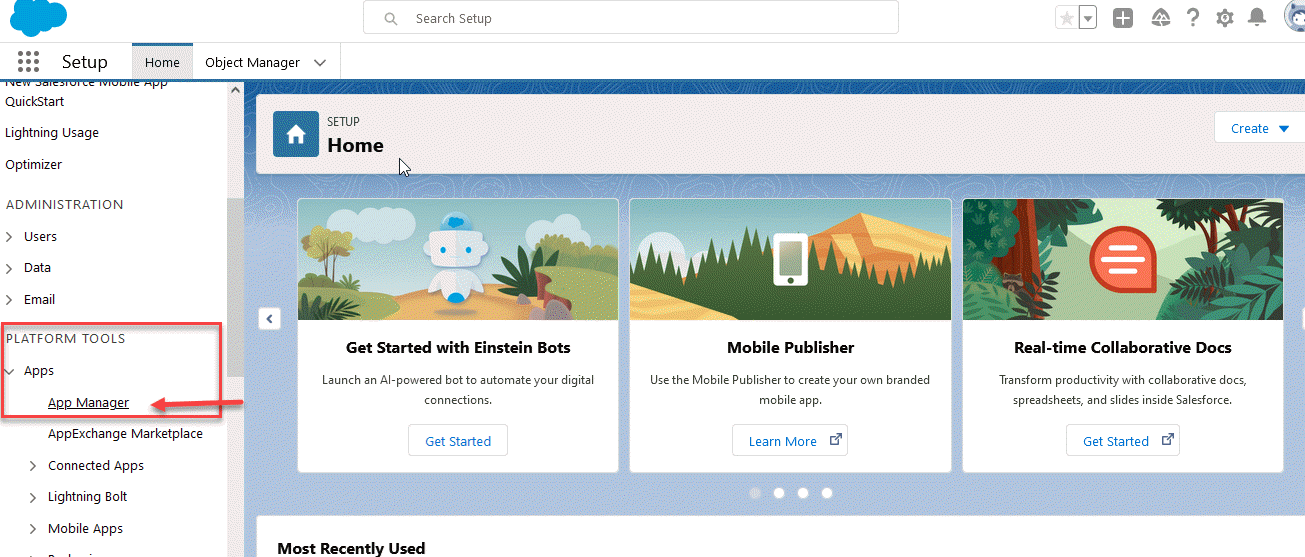Image resolution: width=1305 pixels, height=557 pixels.
Task: Click the Salesforce Help question mark icon
Action: tap(1192, 18)
